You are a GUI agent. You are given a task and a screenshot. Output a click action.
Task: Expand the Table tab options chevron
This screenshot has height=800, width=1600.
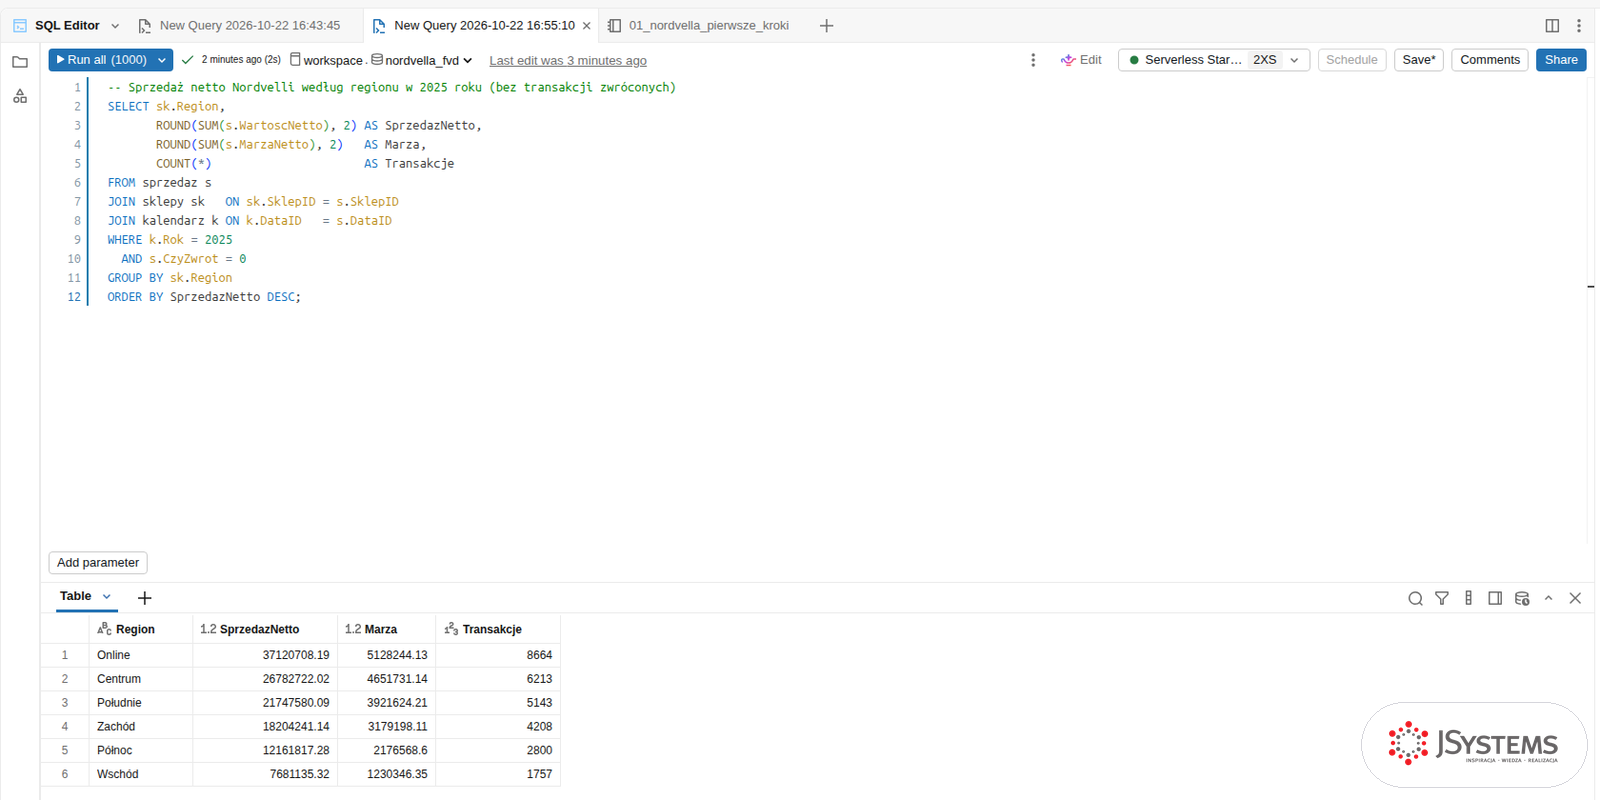[107, 596]
